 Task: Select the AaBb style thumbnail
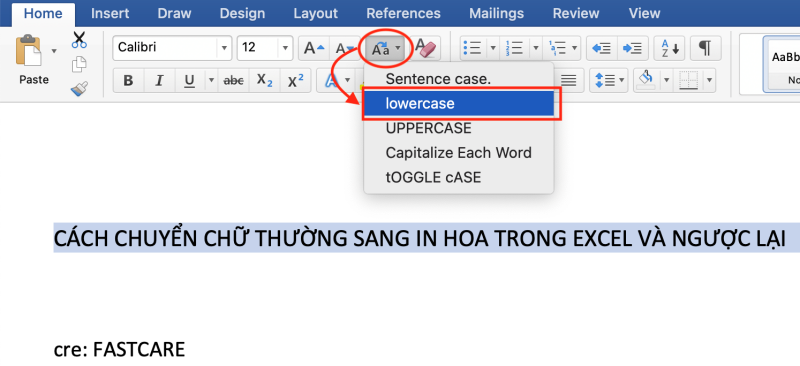[782, 64]
